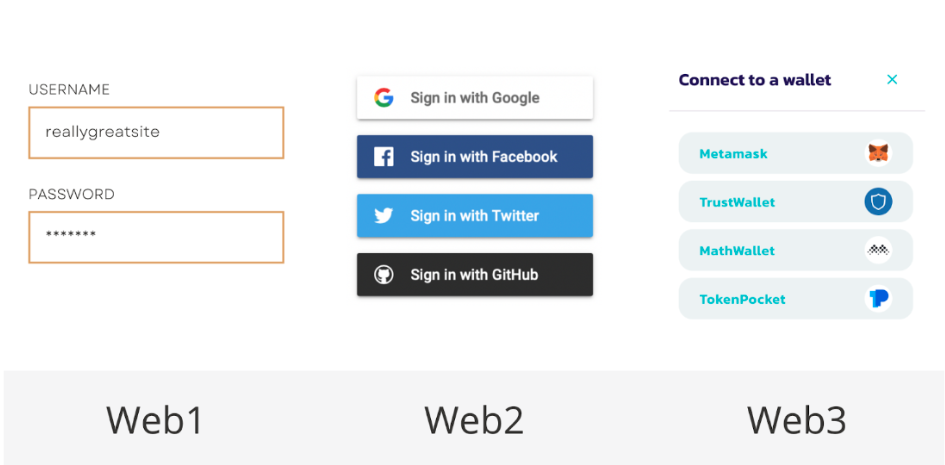Close the Connect to a wallet dialog

click(892, 80)
